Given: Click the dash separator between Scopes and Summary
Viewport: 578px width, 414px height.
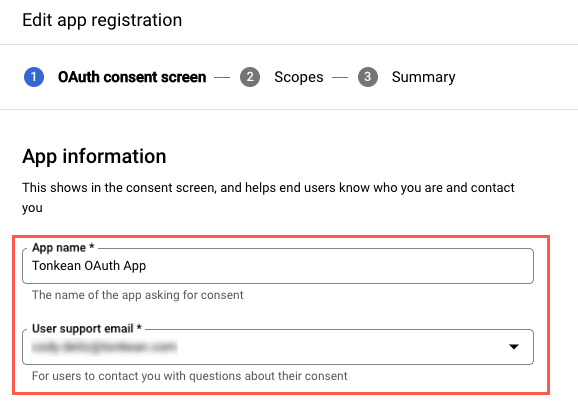Looking at the screenshot, I should [340, 77].
